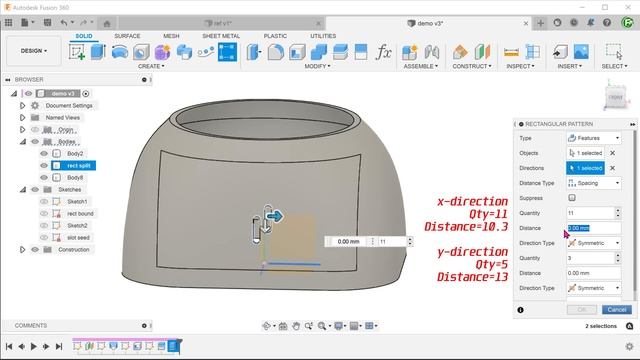Switch to the SURFACE tab
The height and width of the screenshot is (360, 640).
pos(127,36)
